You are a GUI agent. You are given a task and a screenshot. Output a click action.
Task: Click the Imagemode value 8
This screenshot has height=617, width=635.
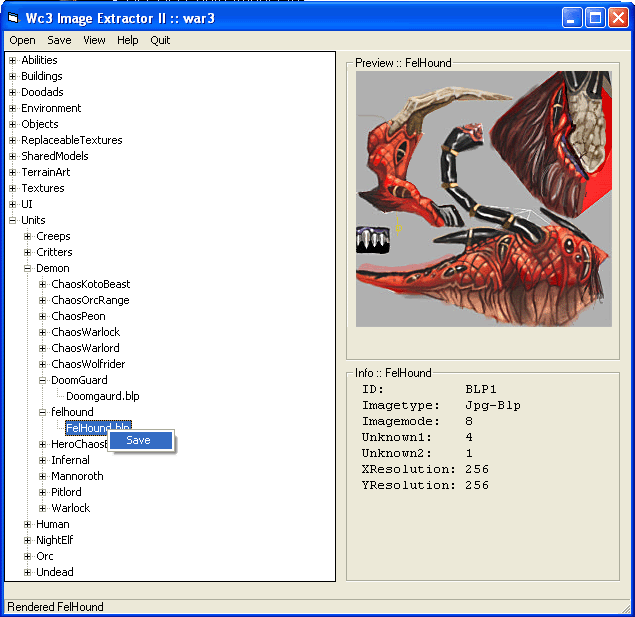469,421
